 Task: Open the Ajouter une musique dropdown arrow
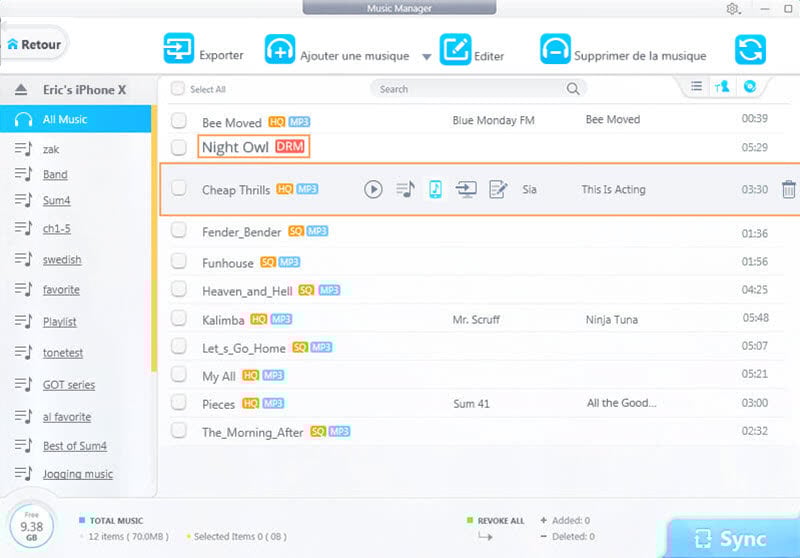click(426, 57)
